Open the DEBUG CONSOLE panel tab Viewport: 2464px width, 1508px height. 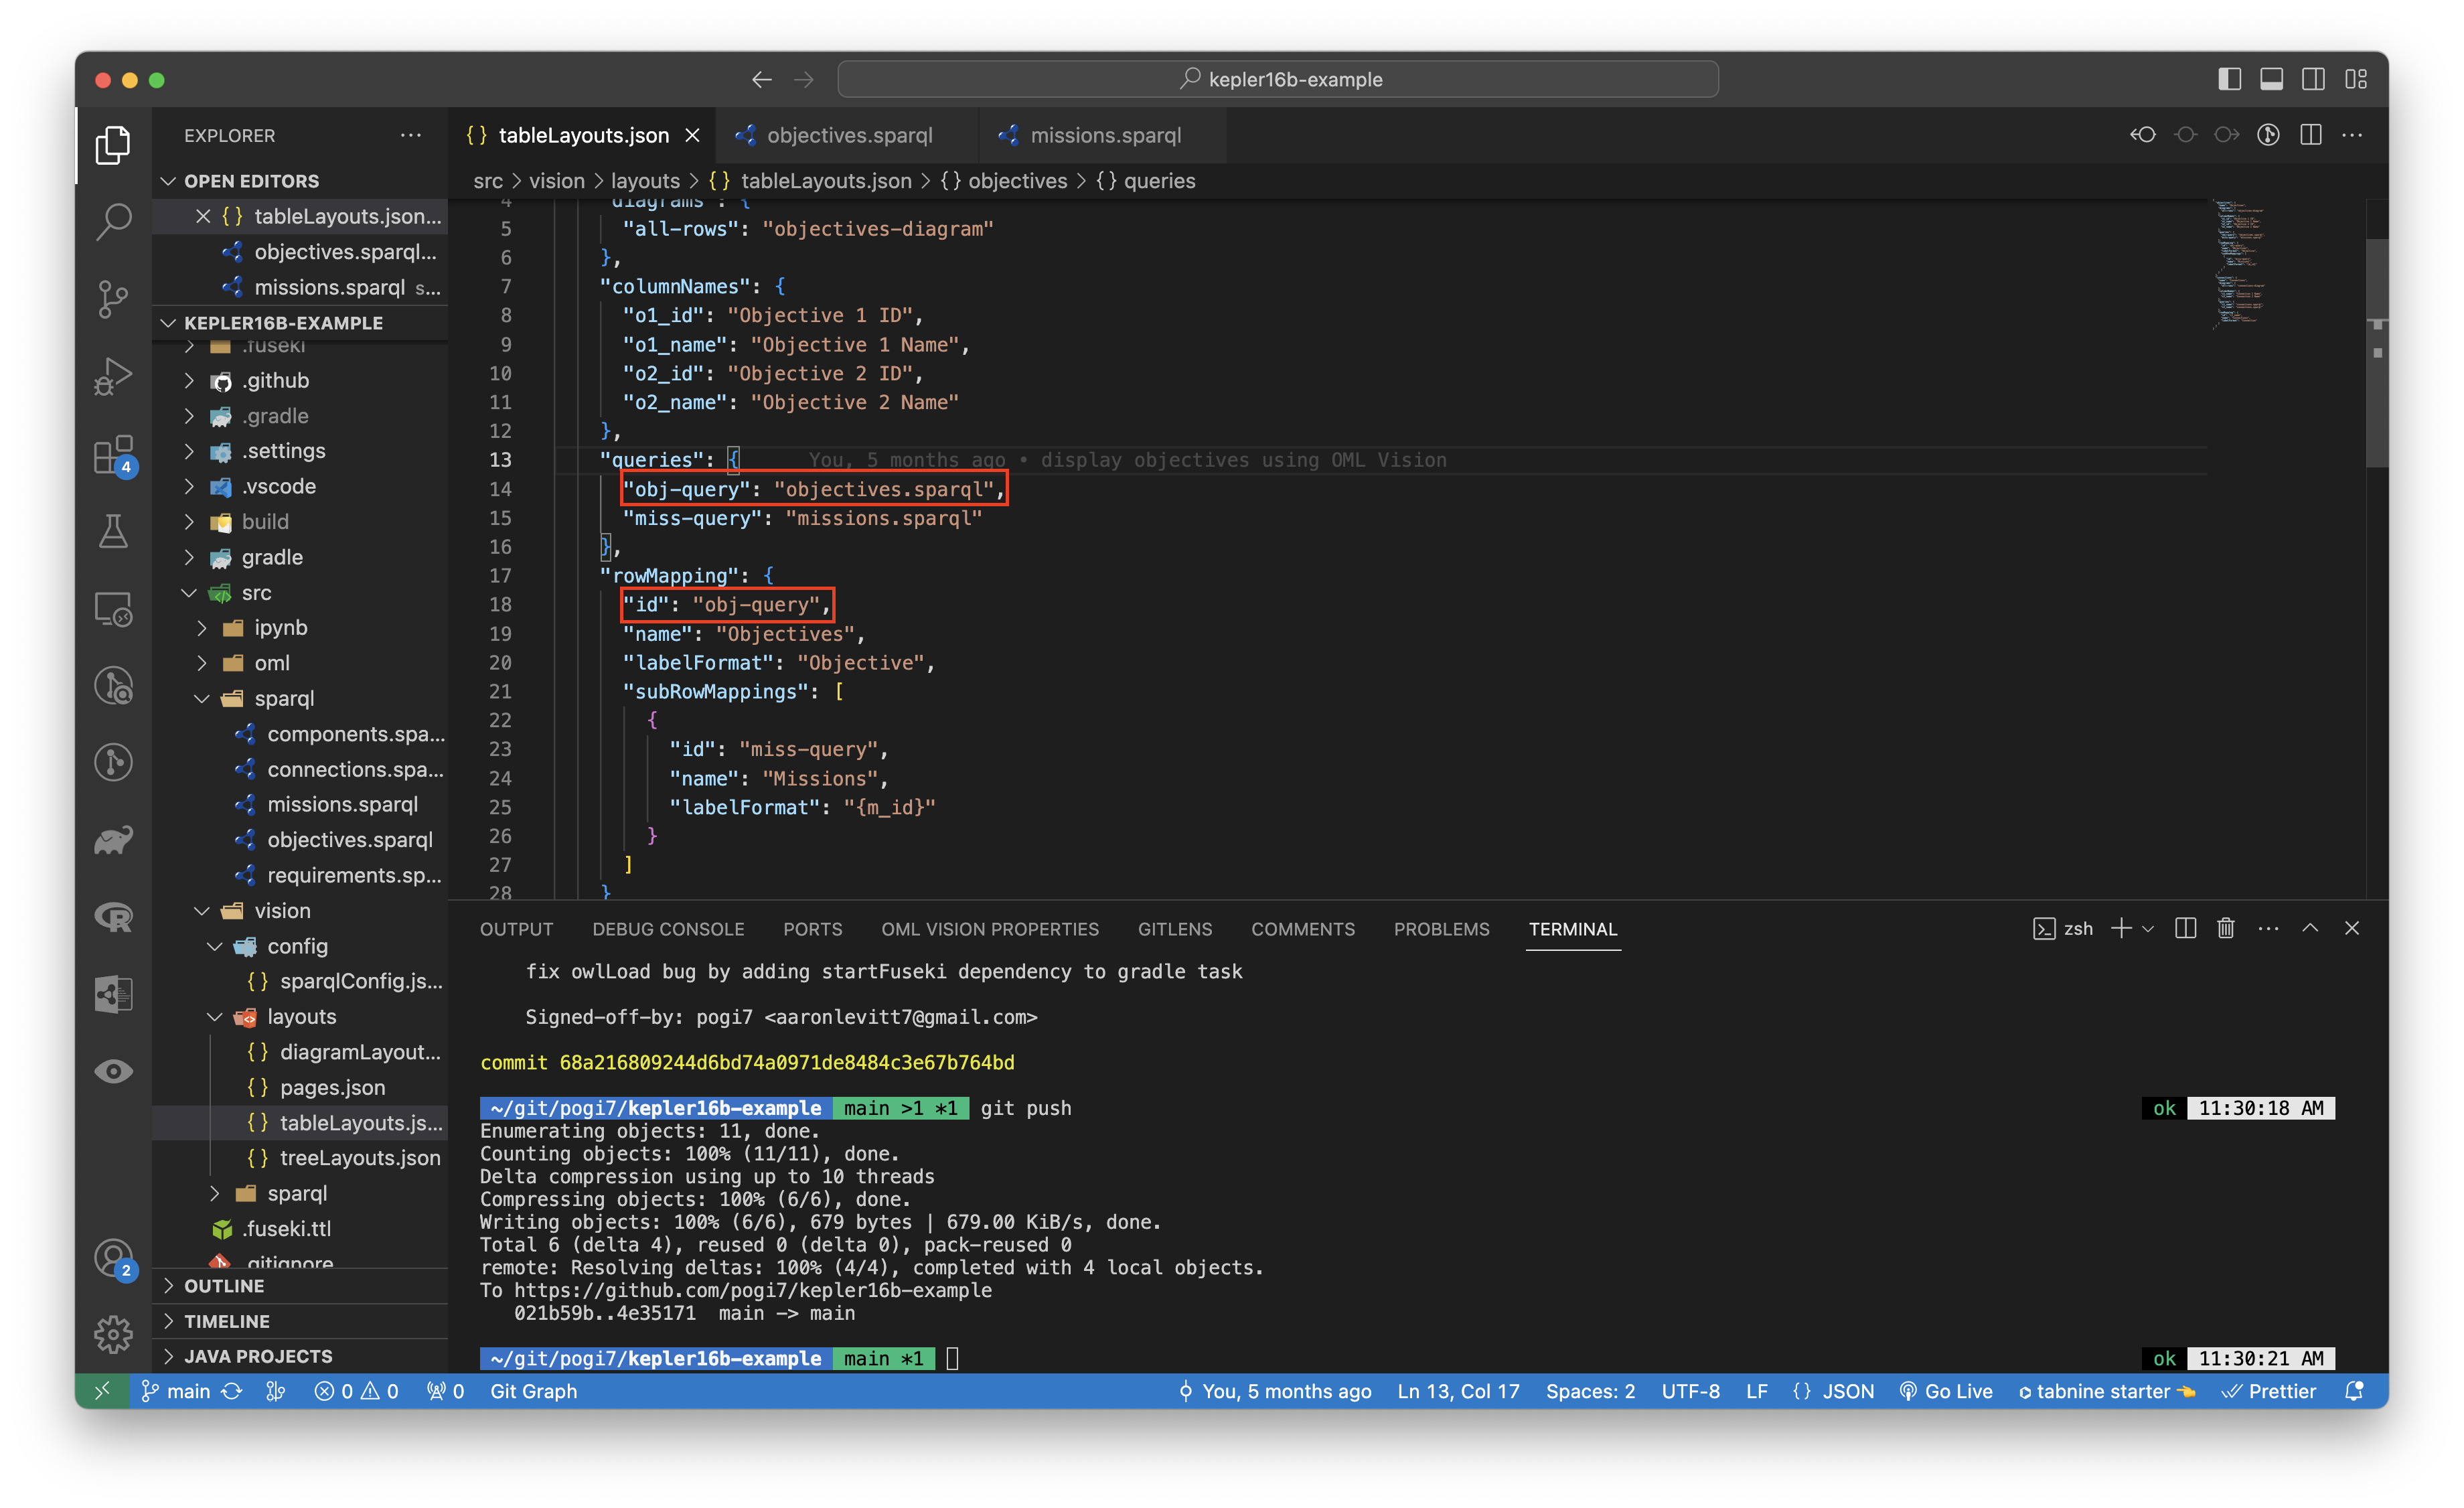pyautogui.click(x=668, y=929)
